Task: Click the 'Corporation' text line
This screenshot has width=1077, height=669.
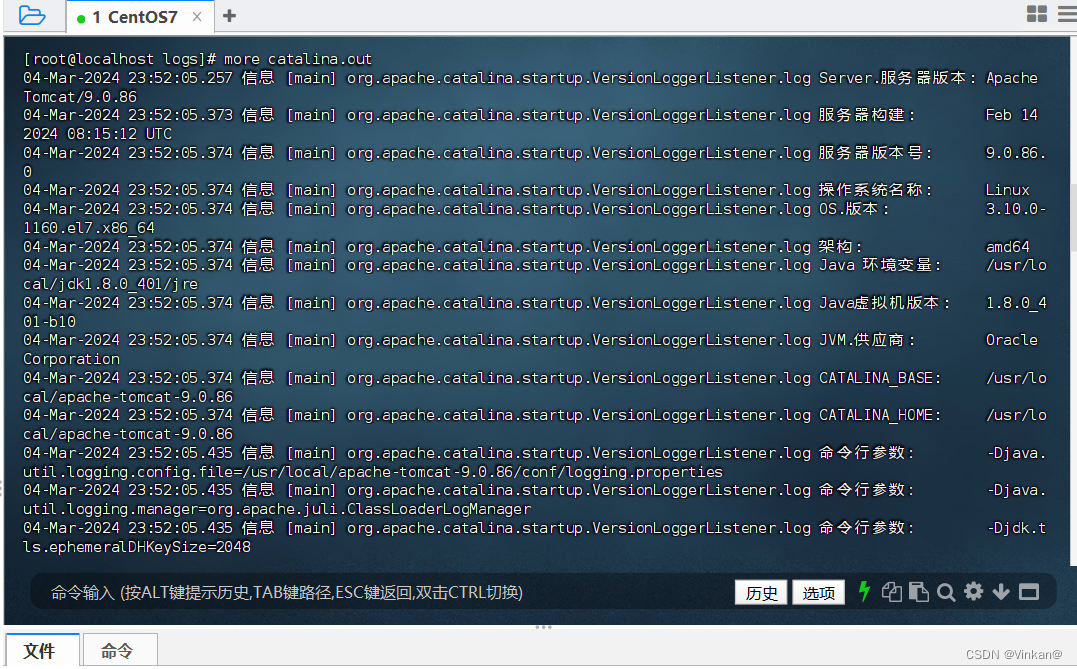Action: point(71,359)
